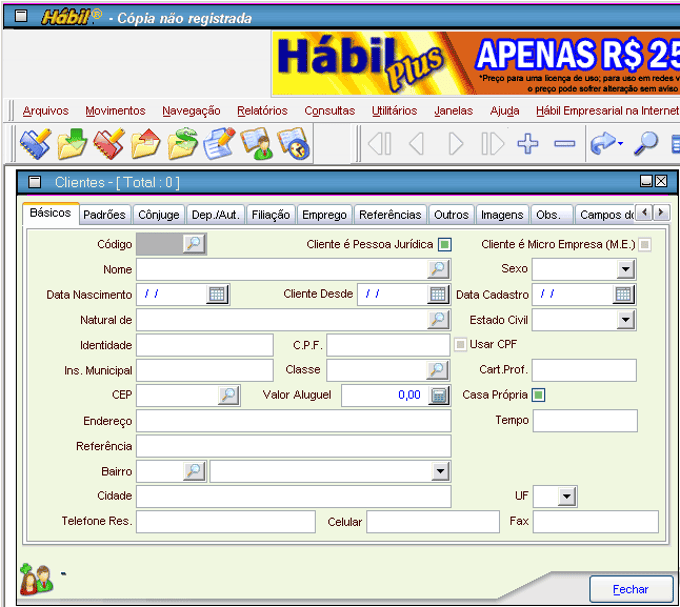Open the Movimentos menu
The height and width of the screenshot is (607, 680).
point(115,111)
